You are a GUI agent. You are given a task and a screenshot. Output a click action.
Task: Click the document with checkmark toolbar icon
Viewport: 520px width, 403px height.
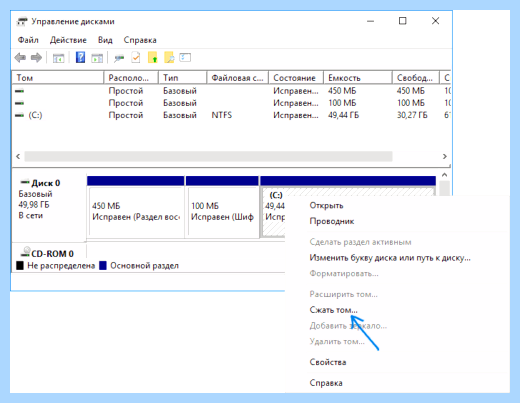click(136, 58)
